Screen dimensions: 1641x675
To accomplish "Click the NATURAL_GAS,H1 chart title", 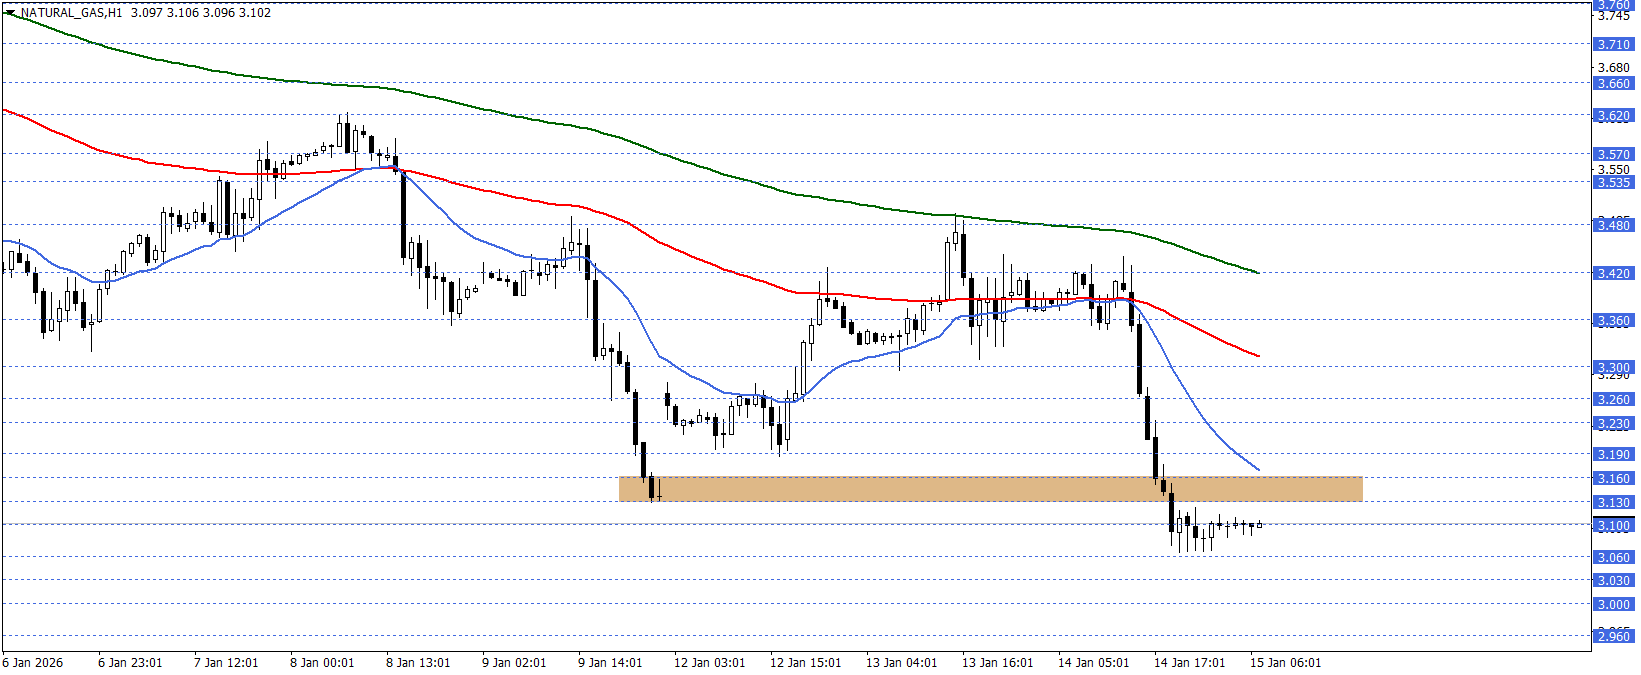I will (72, 13).
